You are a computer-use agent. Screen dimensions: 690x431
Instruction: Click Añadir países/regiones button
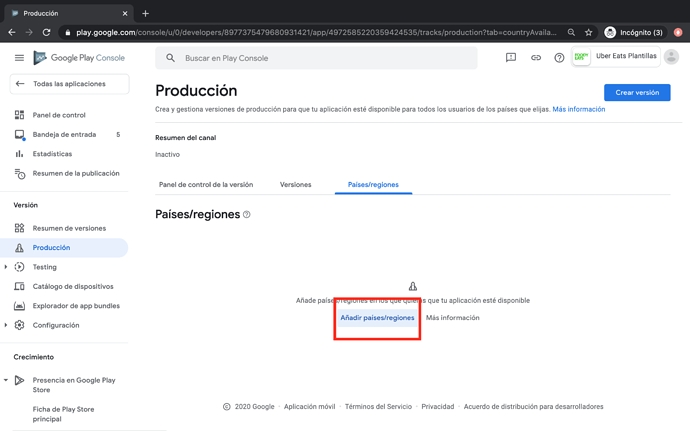pos(377,318)
